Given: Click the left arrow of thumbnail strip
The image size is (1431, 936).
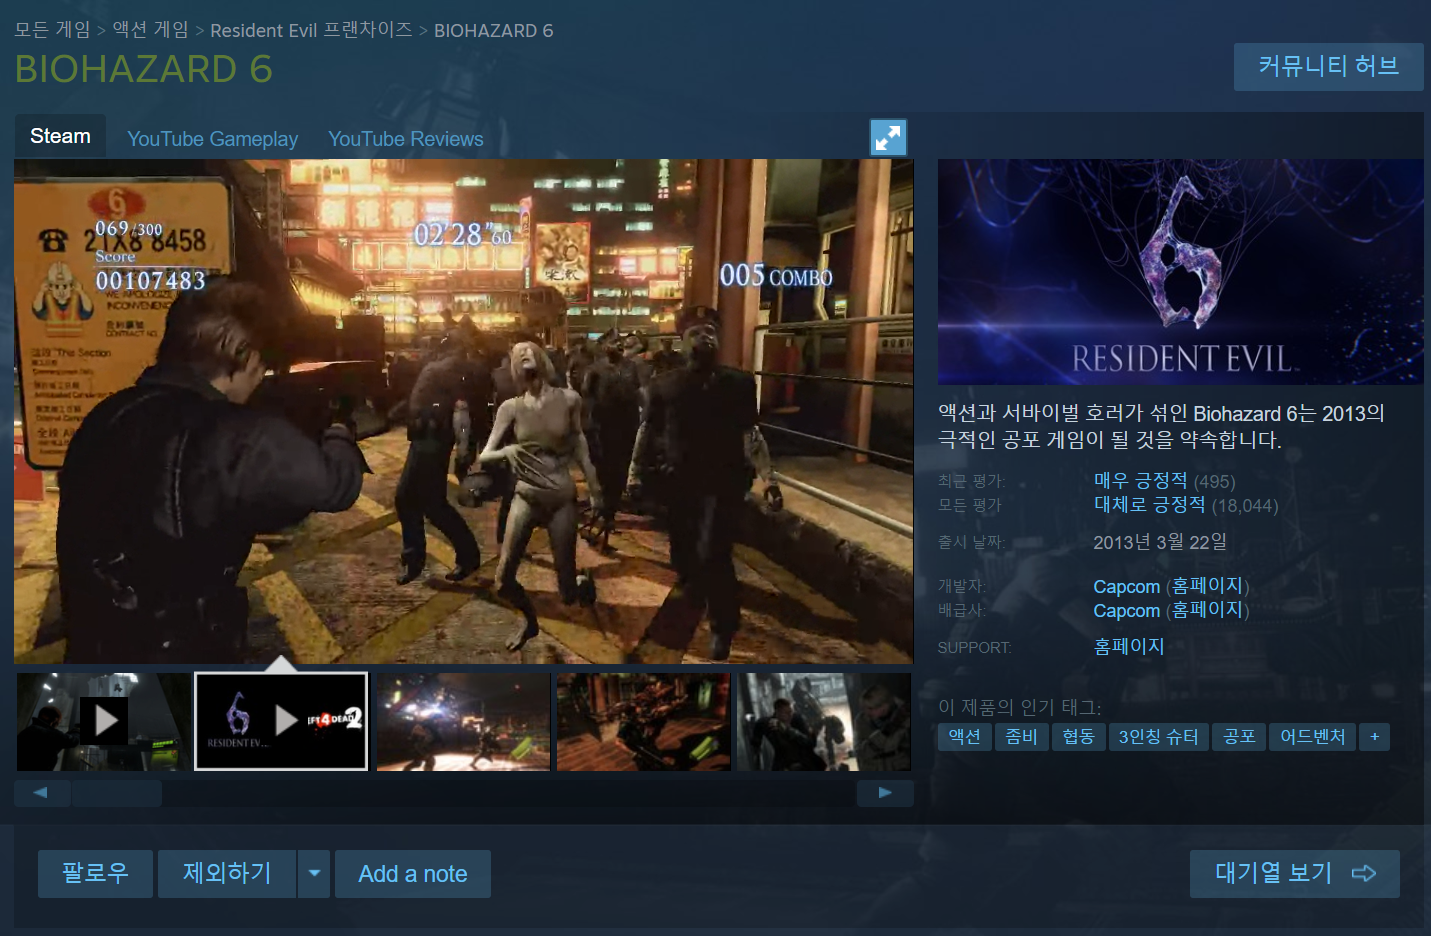Looking at the screenshot, I should [x=41, y=793].
